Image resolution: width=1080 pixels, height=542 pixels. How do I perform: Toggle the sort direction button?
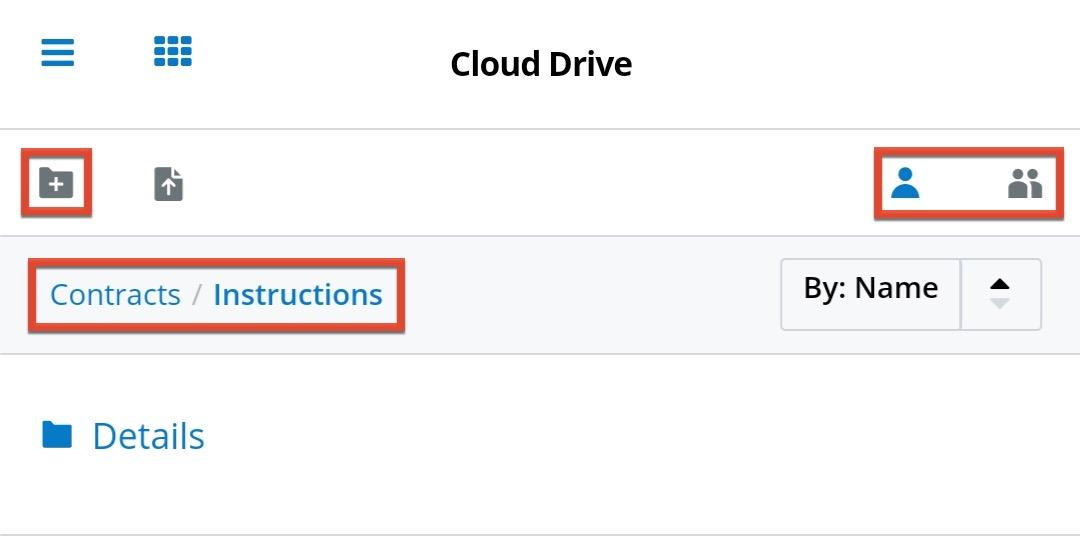(1000, 294)
